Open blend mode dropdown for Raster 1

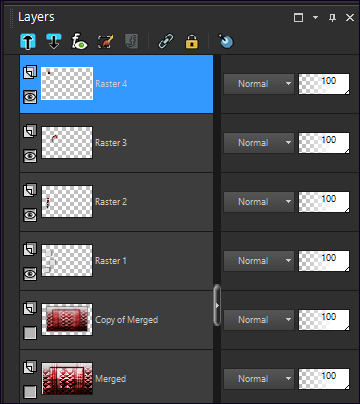point(259,261)
